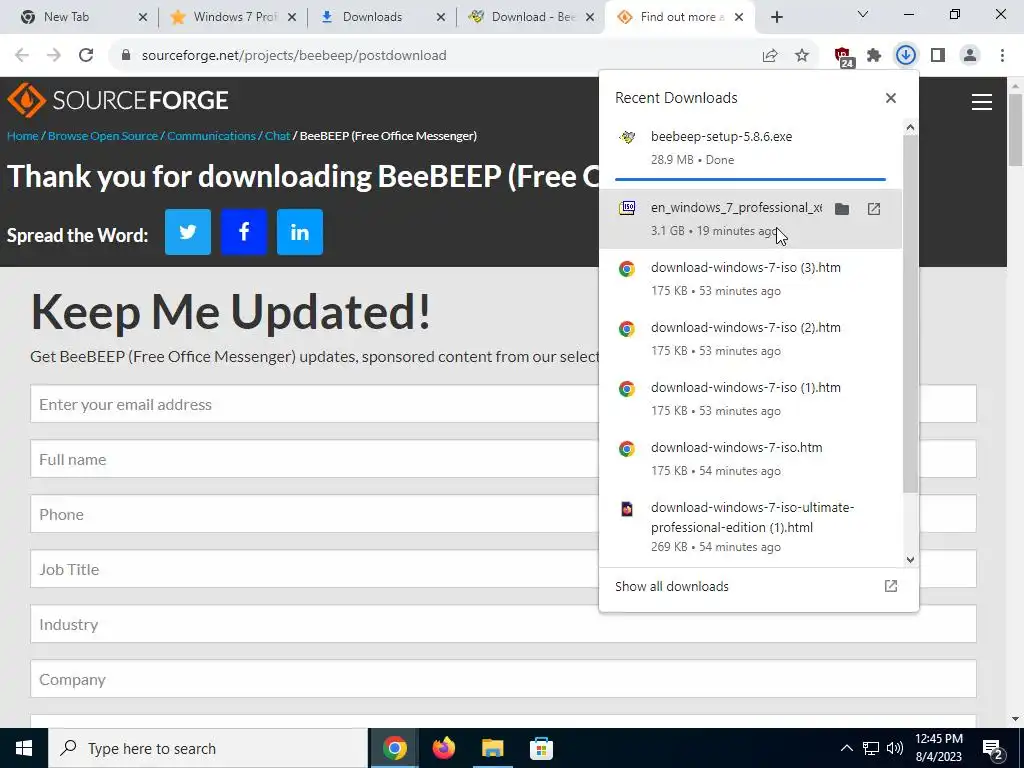Screen dimensions: 1024x768
Task: Open Browse Open Source breadcrumb link
Action: point(103,136)
